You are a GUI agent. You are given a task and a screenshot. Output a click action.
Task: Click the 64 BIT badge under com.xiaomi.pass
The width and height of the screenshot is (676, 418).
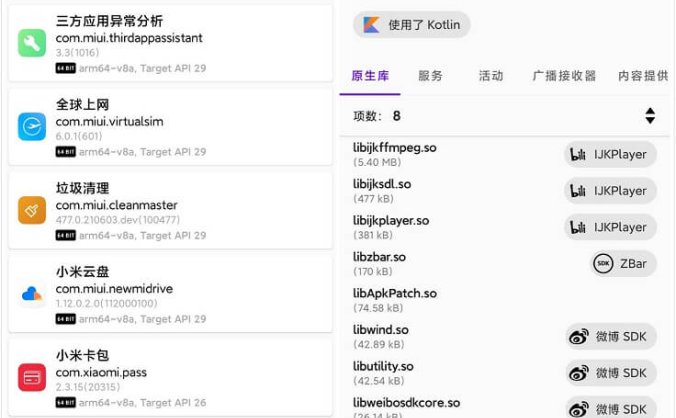[x=66, y=402]
